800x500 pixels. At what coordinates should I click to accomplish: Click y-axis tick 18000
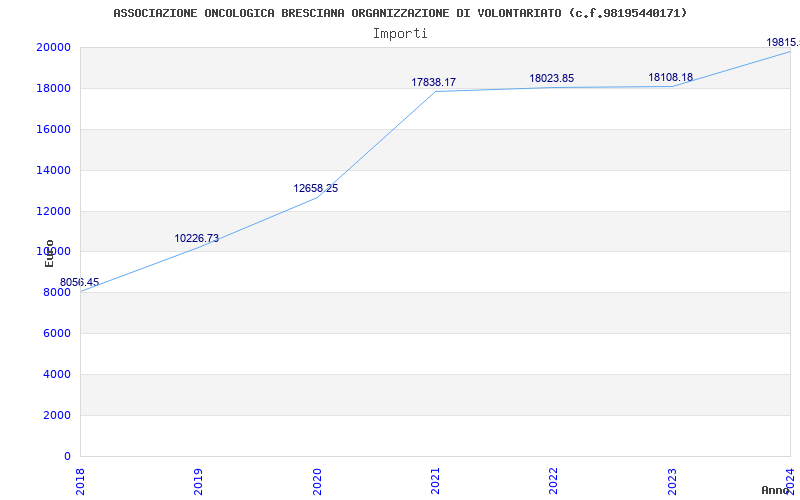point(53,88)
